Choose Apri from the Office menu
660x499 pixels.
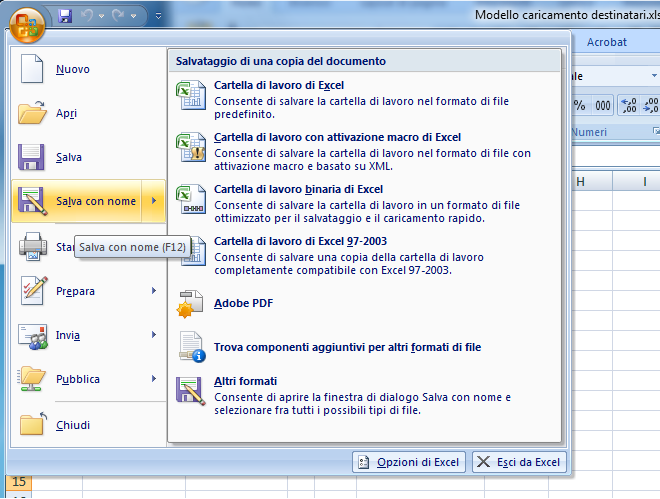[x=88, y=113]
